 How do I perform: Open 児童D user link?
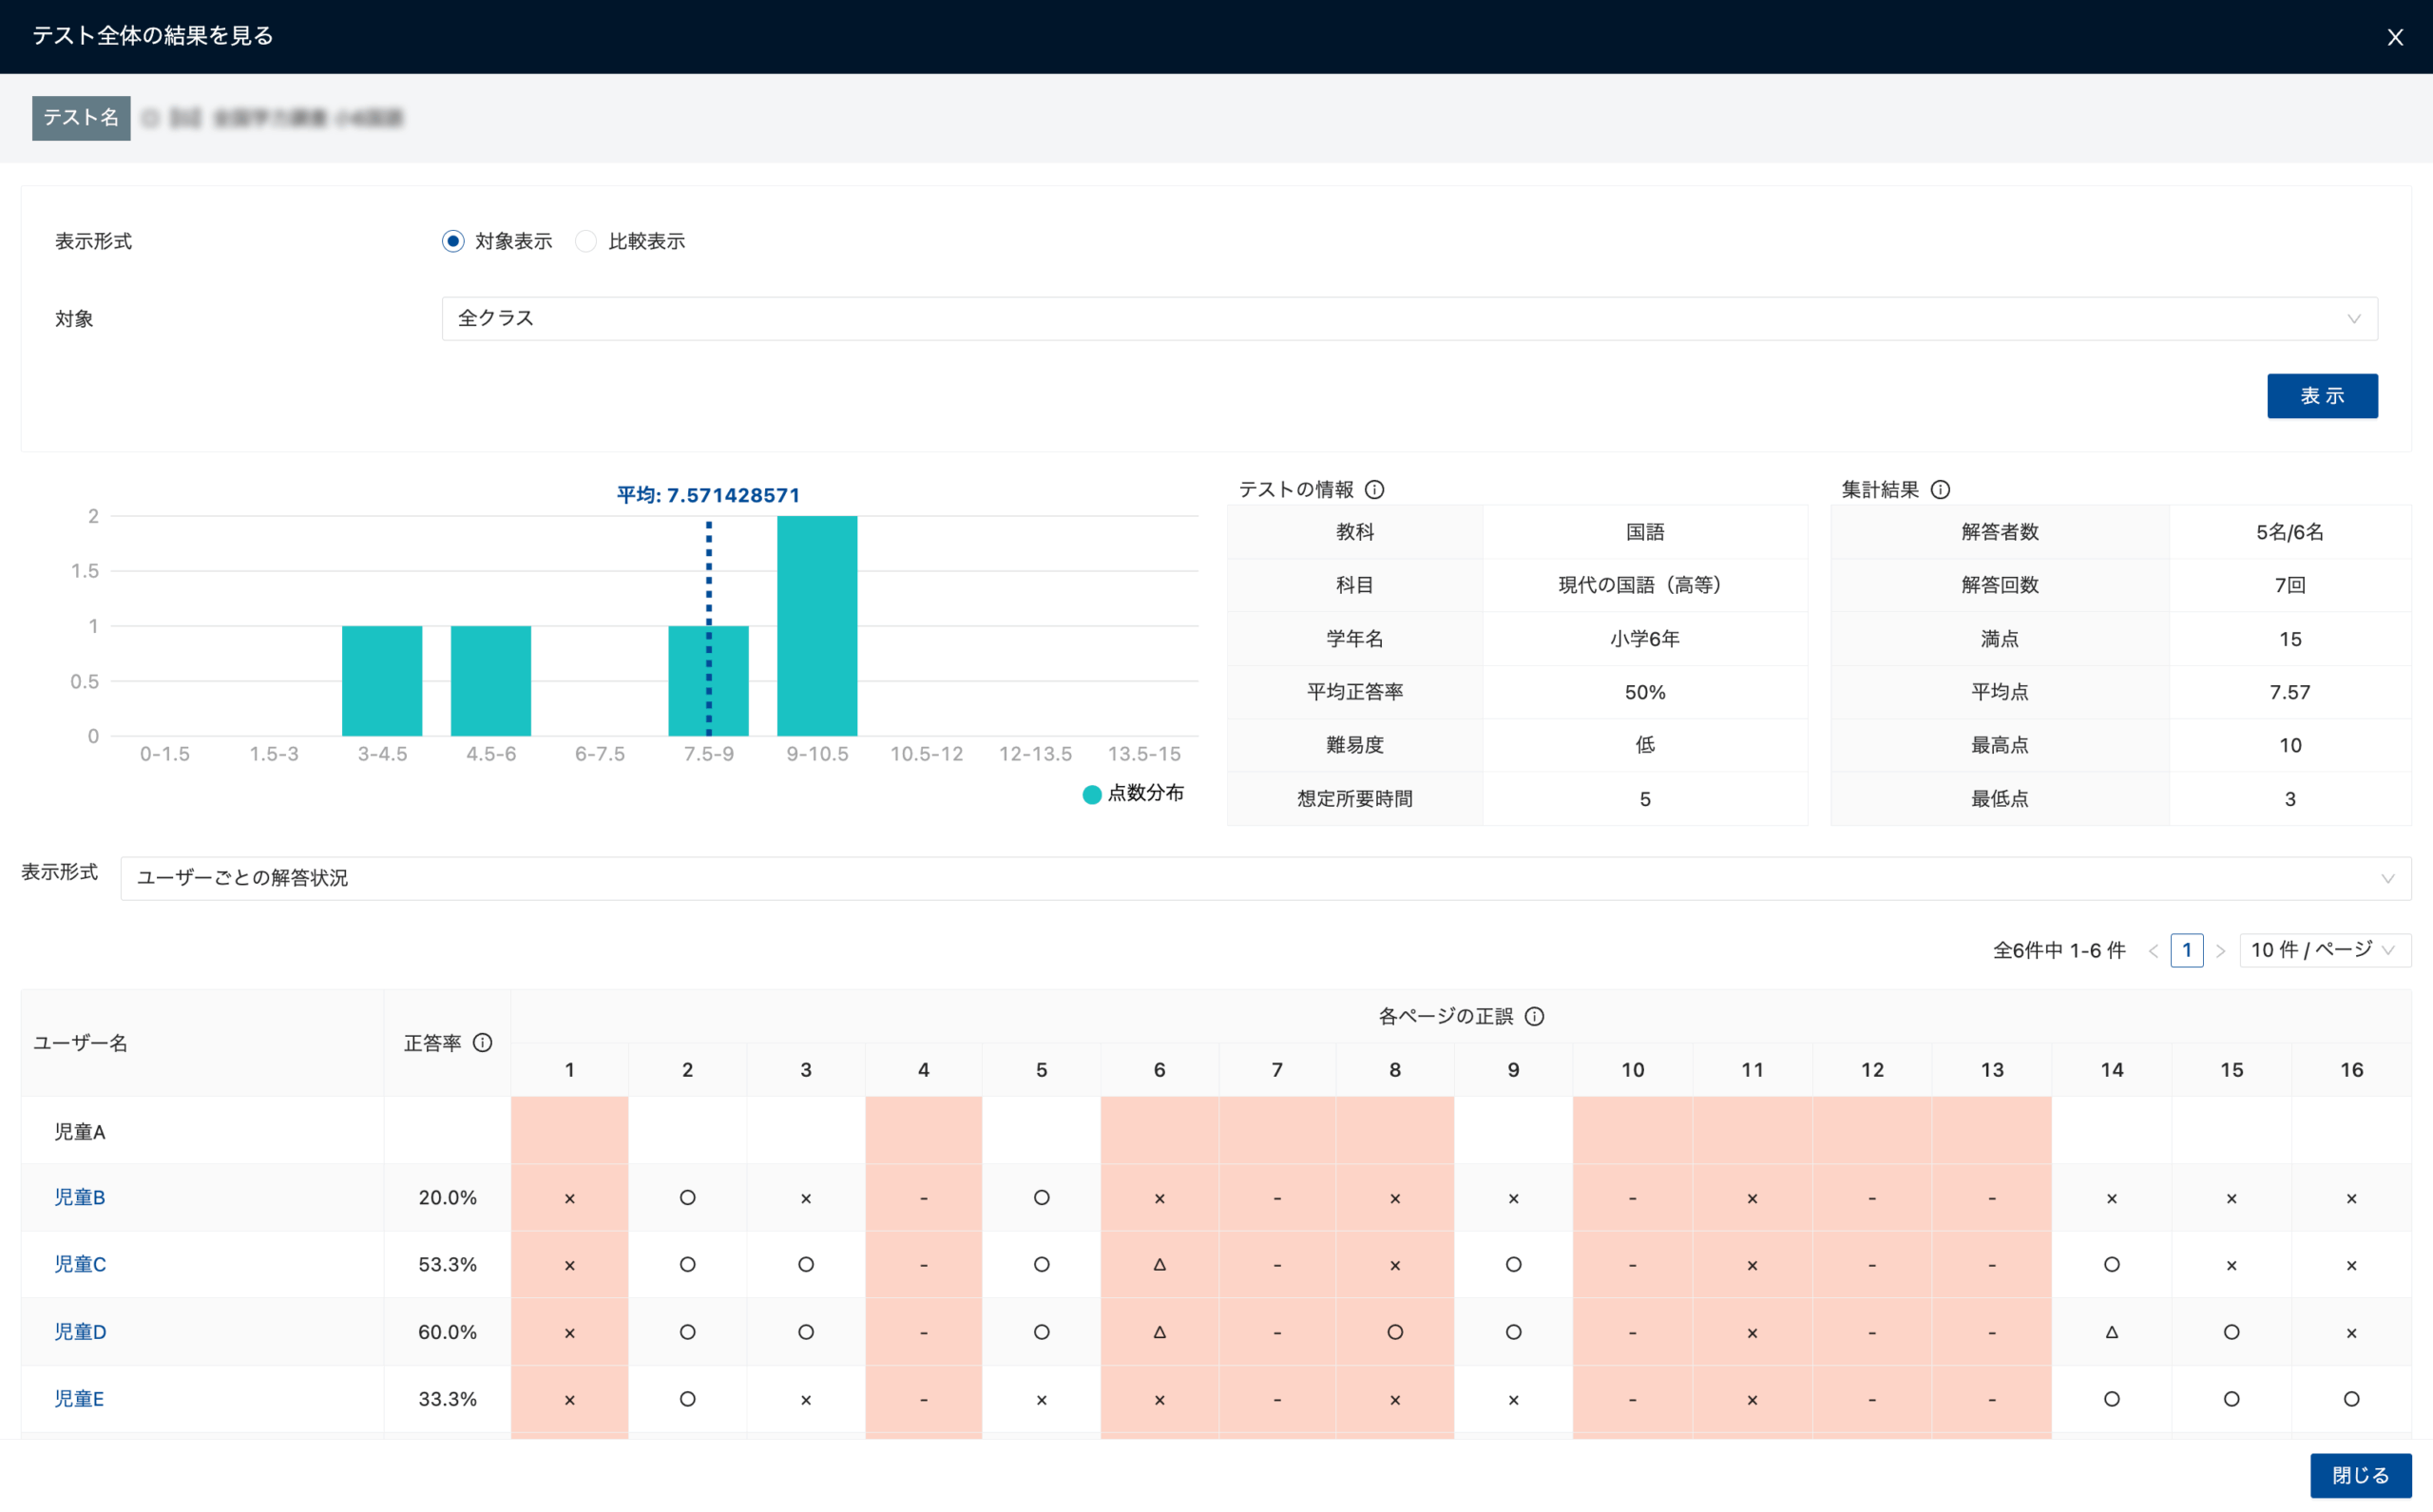[x=80, y=1332]
